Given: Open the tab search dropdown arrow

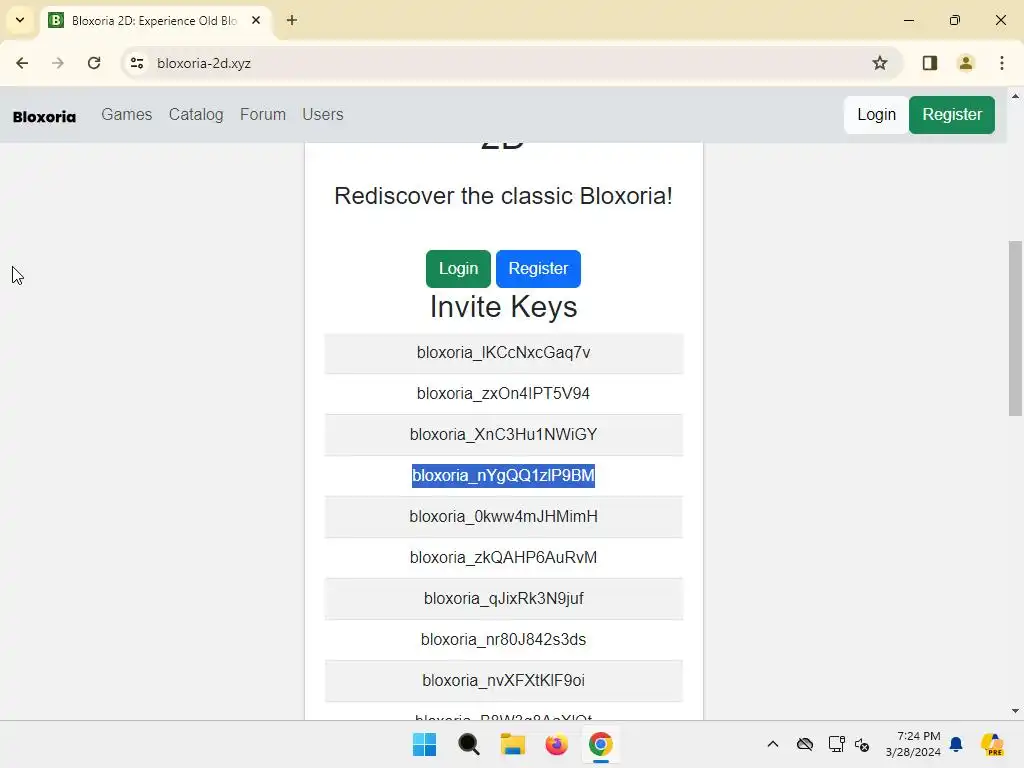Looking at the screenshot, I should point(20,20).
